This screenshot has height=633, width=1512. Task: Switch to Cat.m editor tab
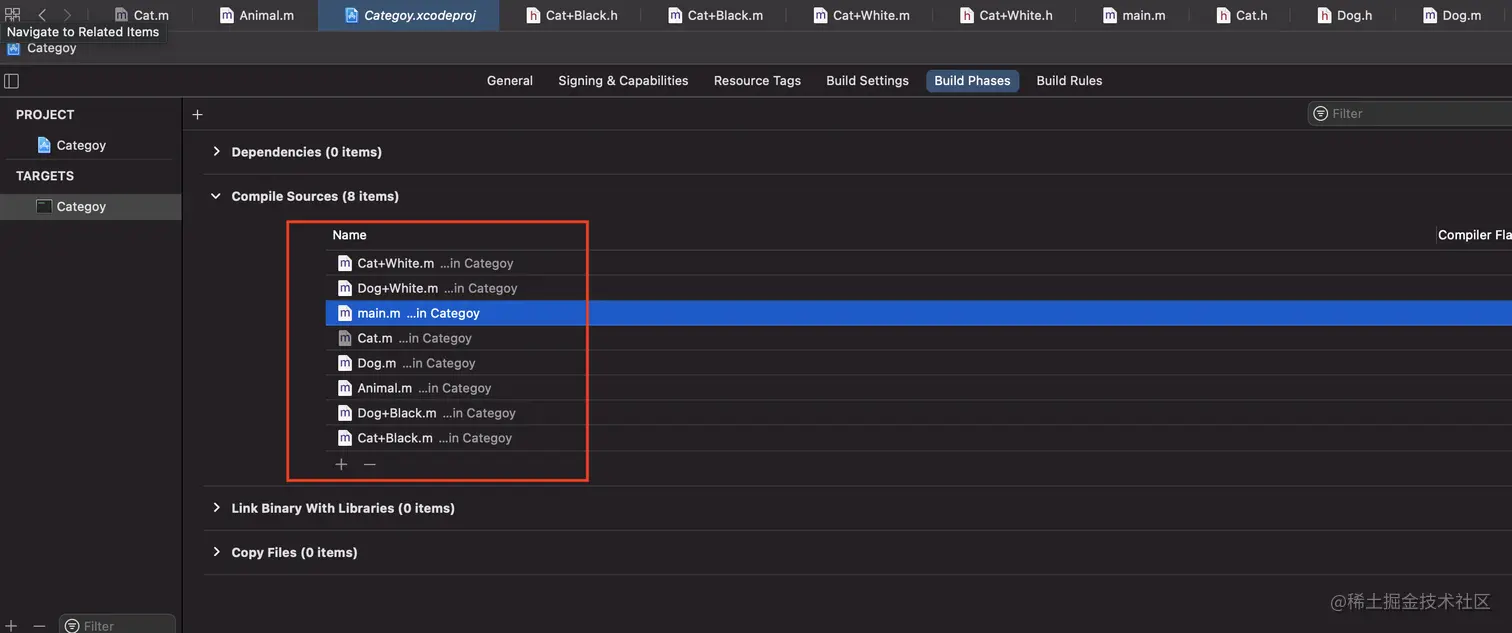click(141, 15)
